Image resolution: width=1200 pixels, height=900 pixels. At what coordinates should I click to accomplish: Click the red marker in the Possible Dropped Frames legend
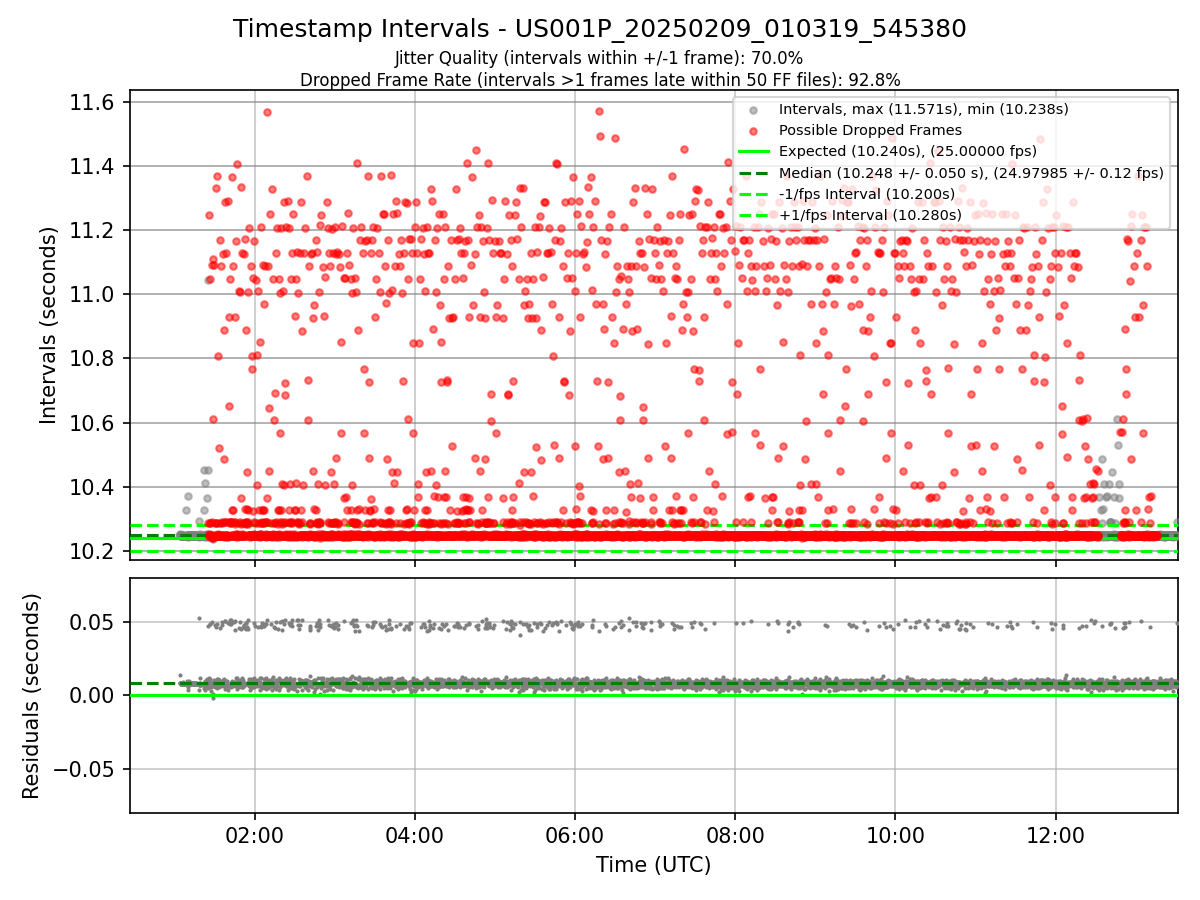[x=755, y=131]
